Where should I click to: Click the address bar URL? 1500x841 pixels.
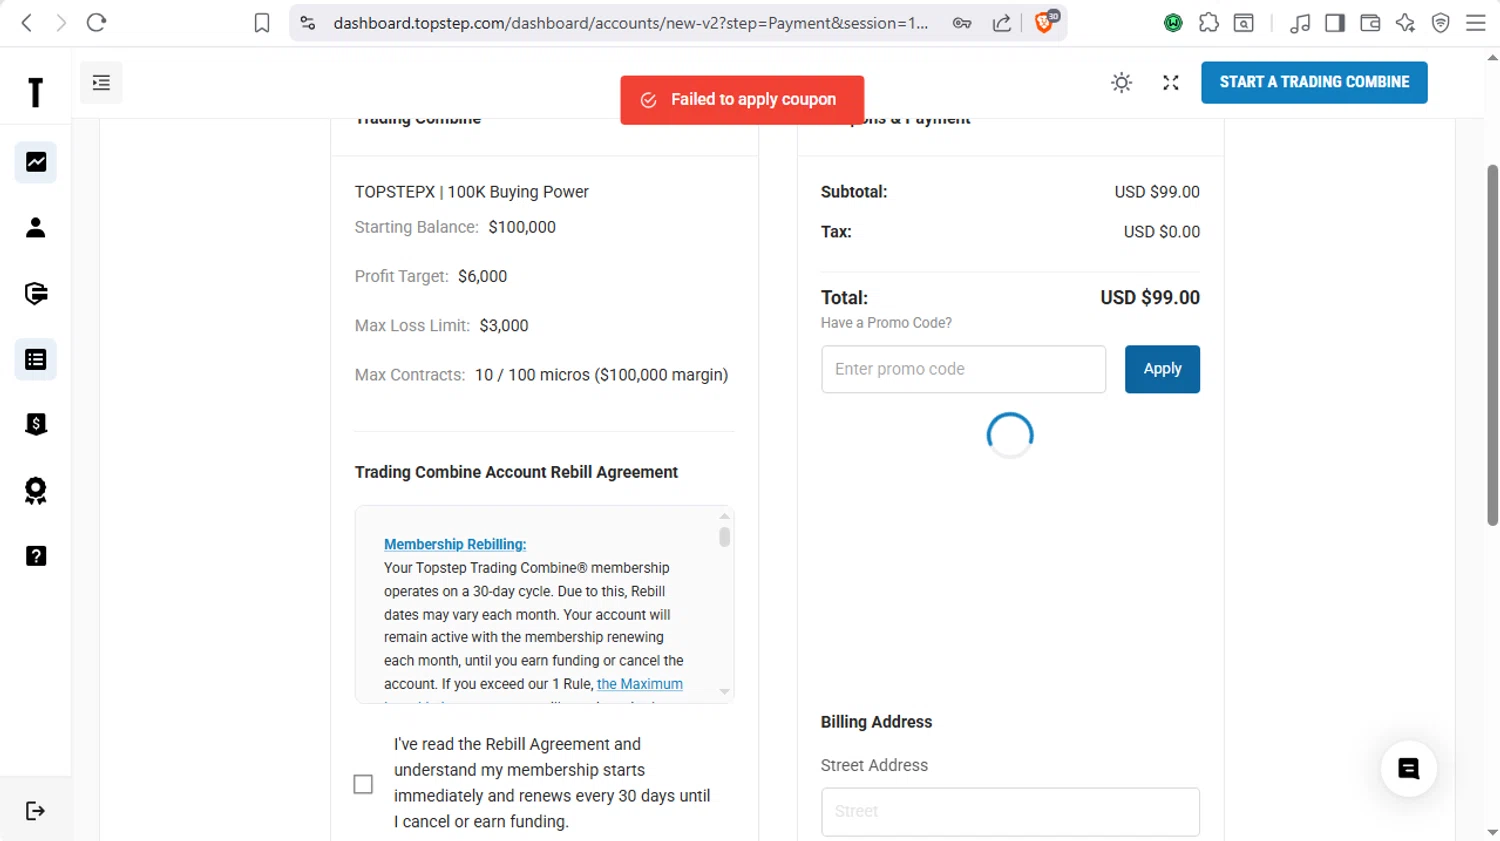pyautogui.click(x=630, y=22)
